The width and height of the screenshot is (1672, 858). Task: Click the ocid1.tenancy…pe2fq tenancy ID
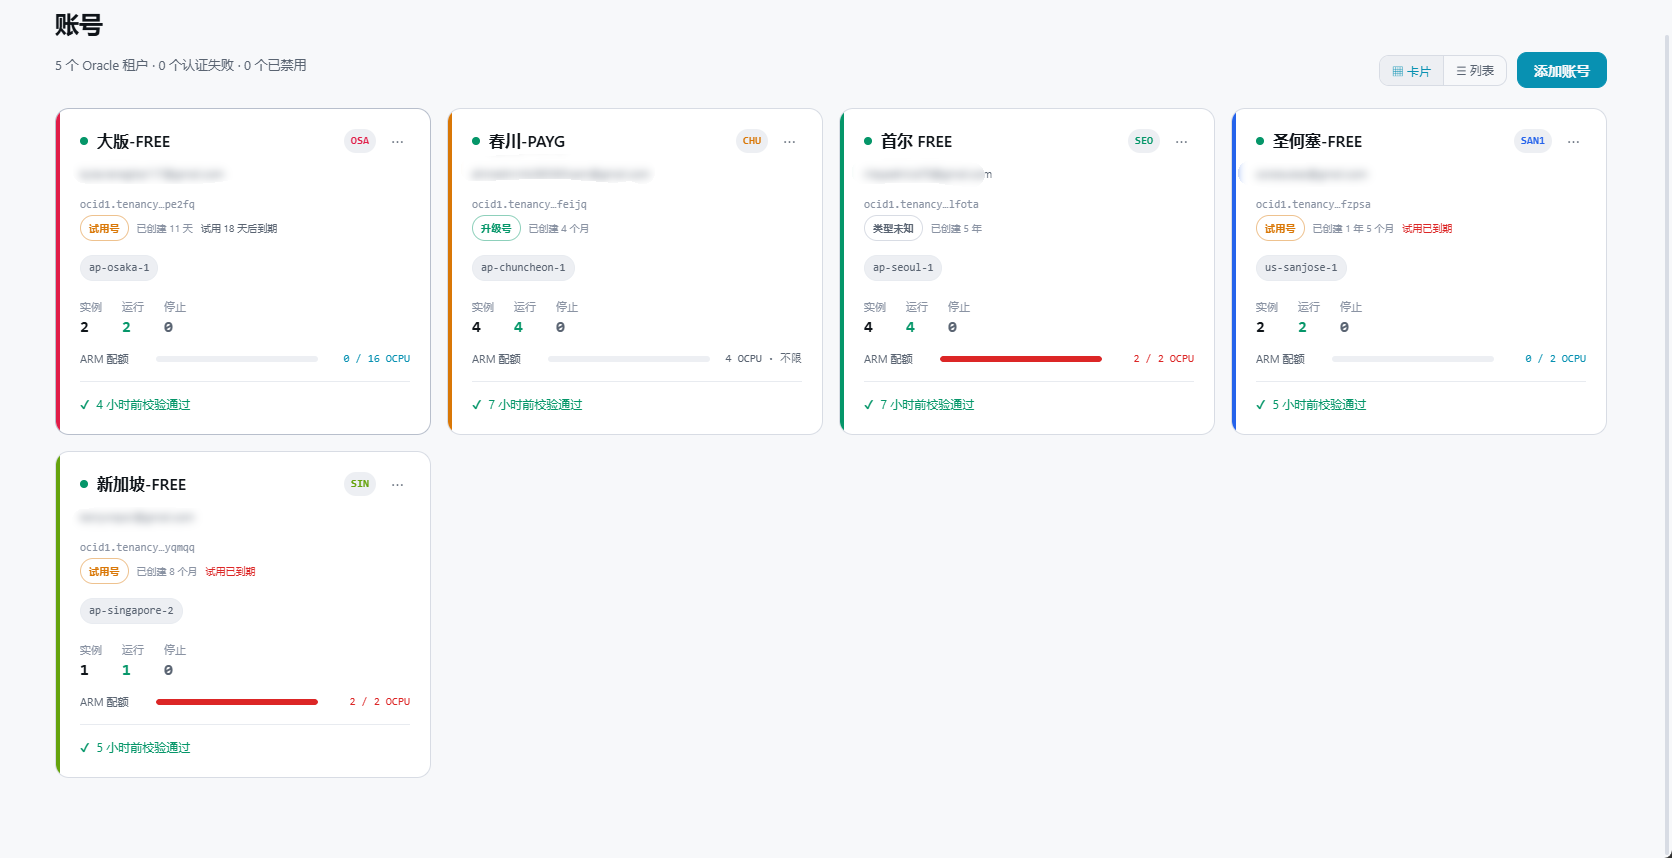(x=138, y=205)
